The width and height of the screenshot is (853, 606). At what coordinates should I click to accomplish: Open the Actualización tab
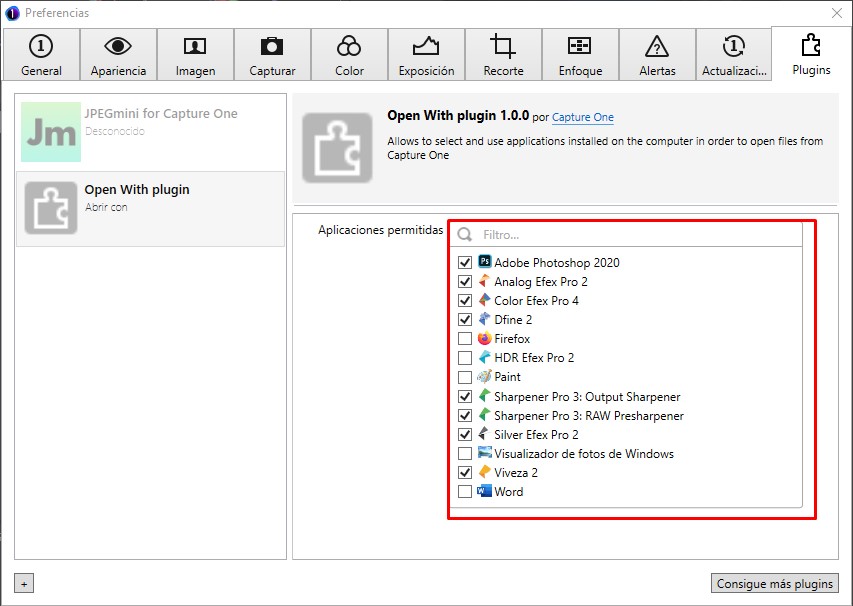[x=734, y=55]
